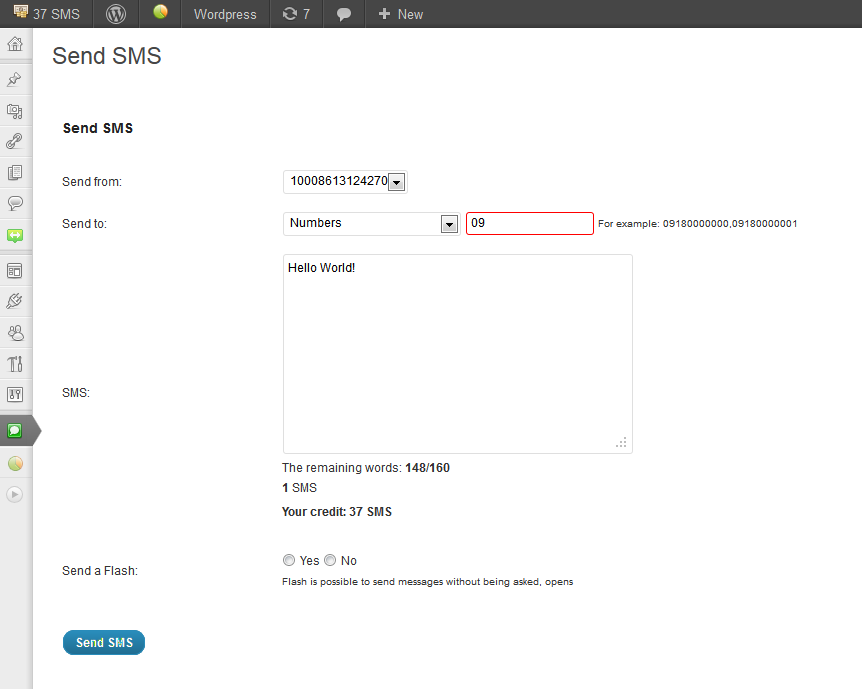Click the 37 SMS credit item in admin bar
862x689 pixels.
(47, 14)
